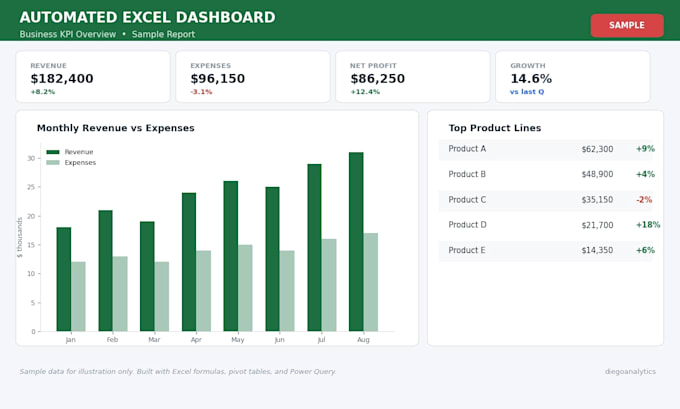This screenshot has width=680, height=409.
Task: Click the light green Expenses legend swatch
Action: (x=52, y=163)
